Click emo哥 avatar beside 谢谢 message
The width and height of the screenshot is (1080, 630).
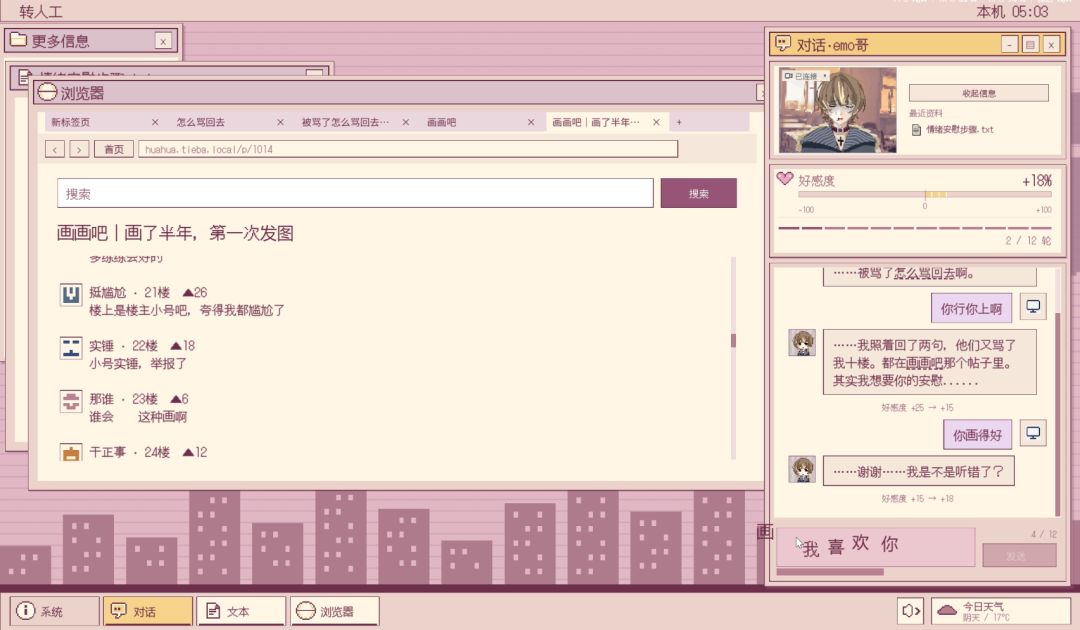802,469
